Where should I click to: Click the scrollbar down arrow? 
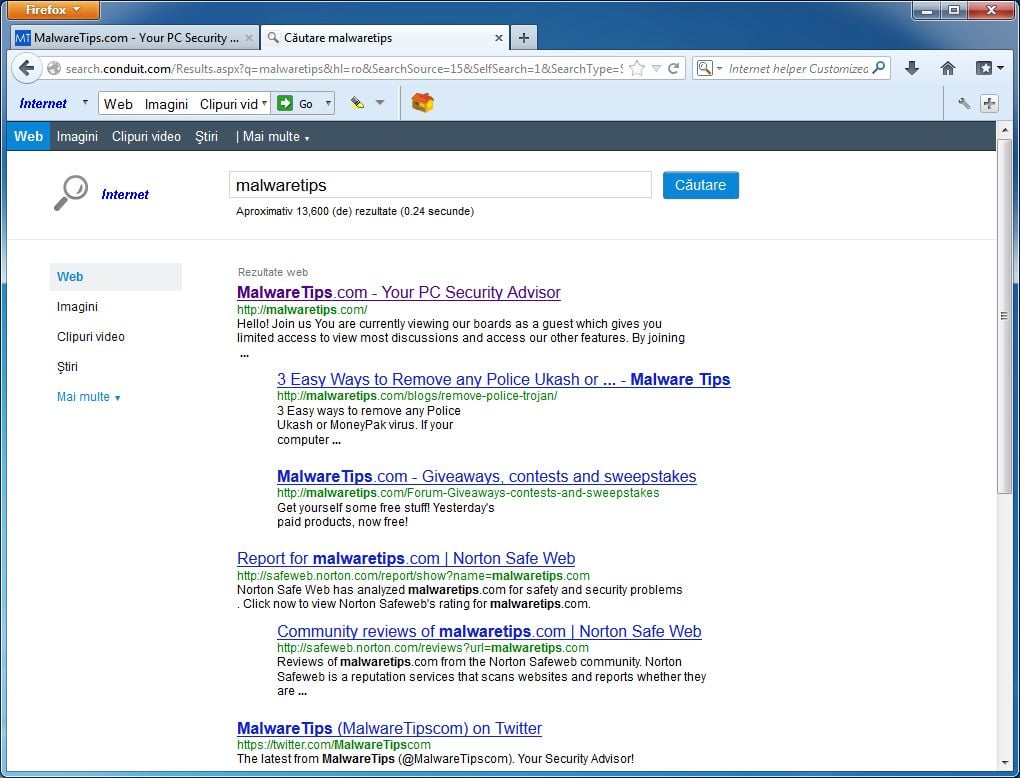(1005, 762)
